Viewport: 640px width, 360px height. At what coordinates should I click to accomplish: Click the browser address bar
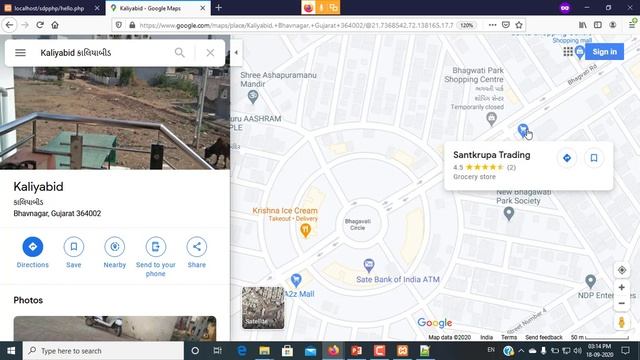(x=296, y=25)
